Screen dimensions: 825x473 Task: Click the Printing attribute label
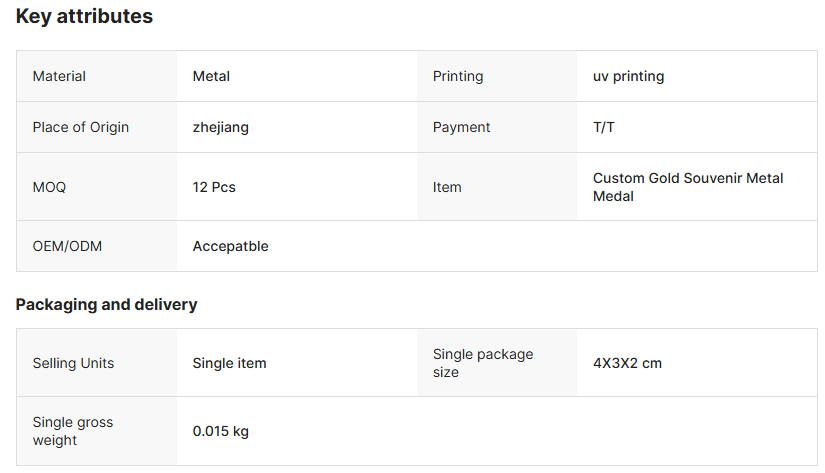[x=458, y=76]
